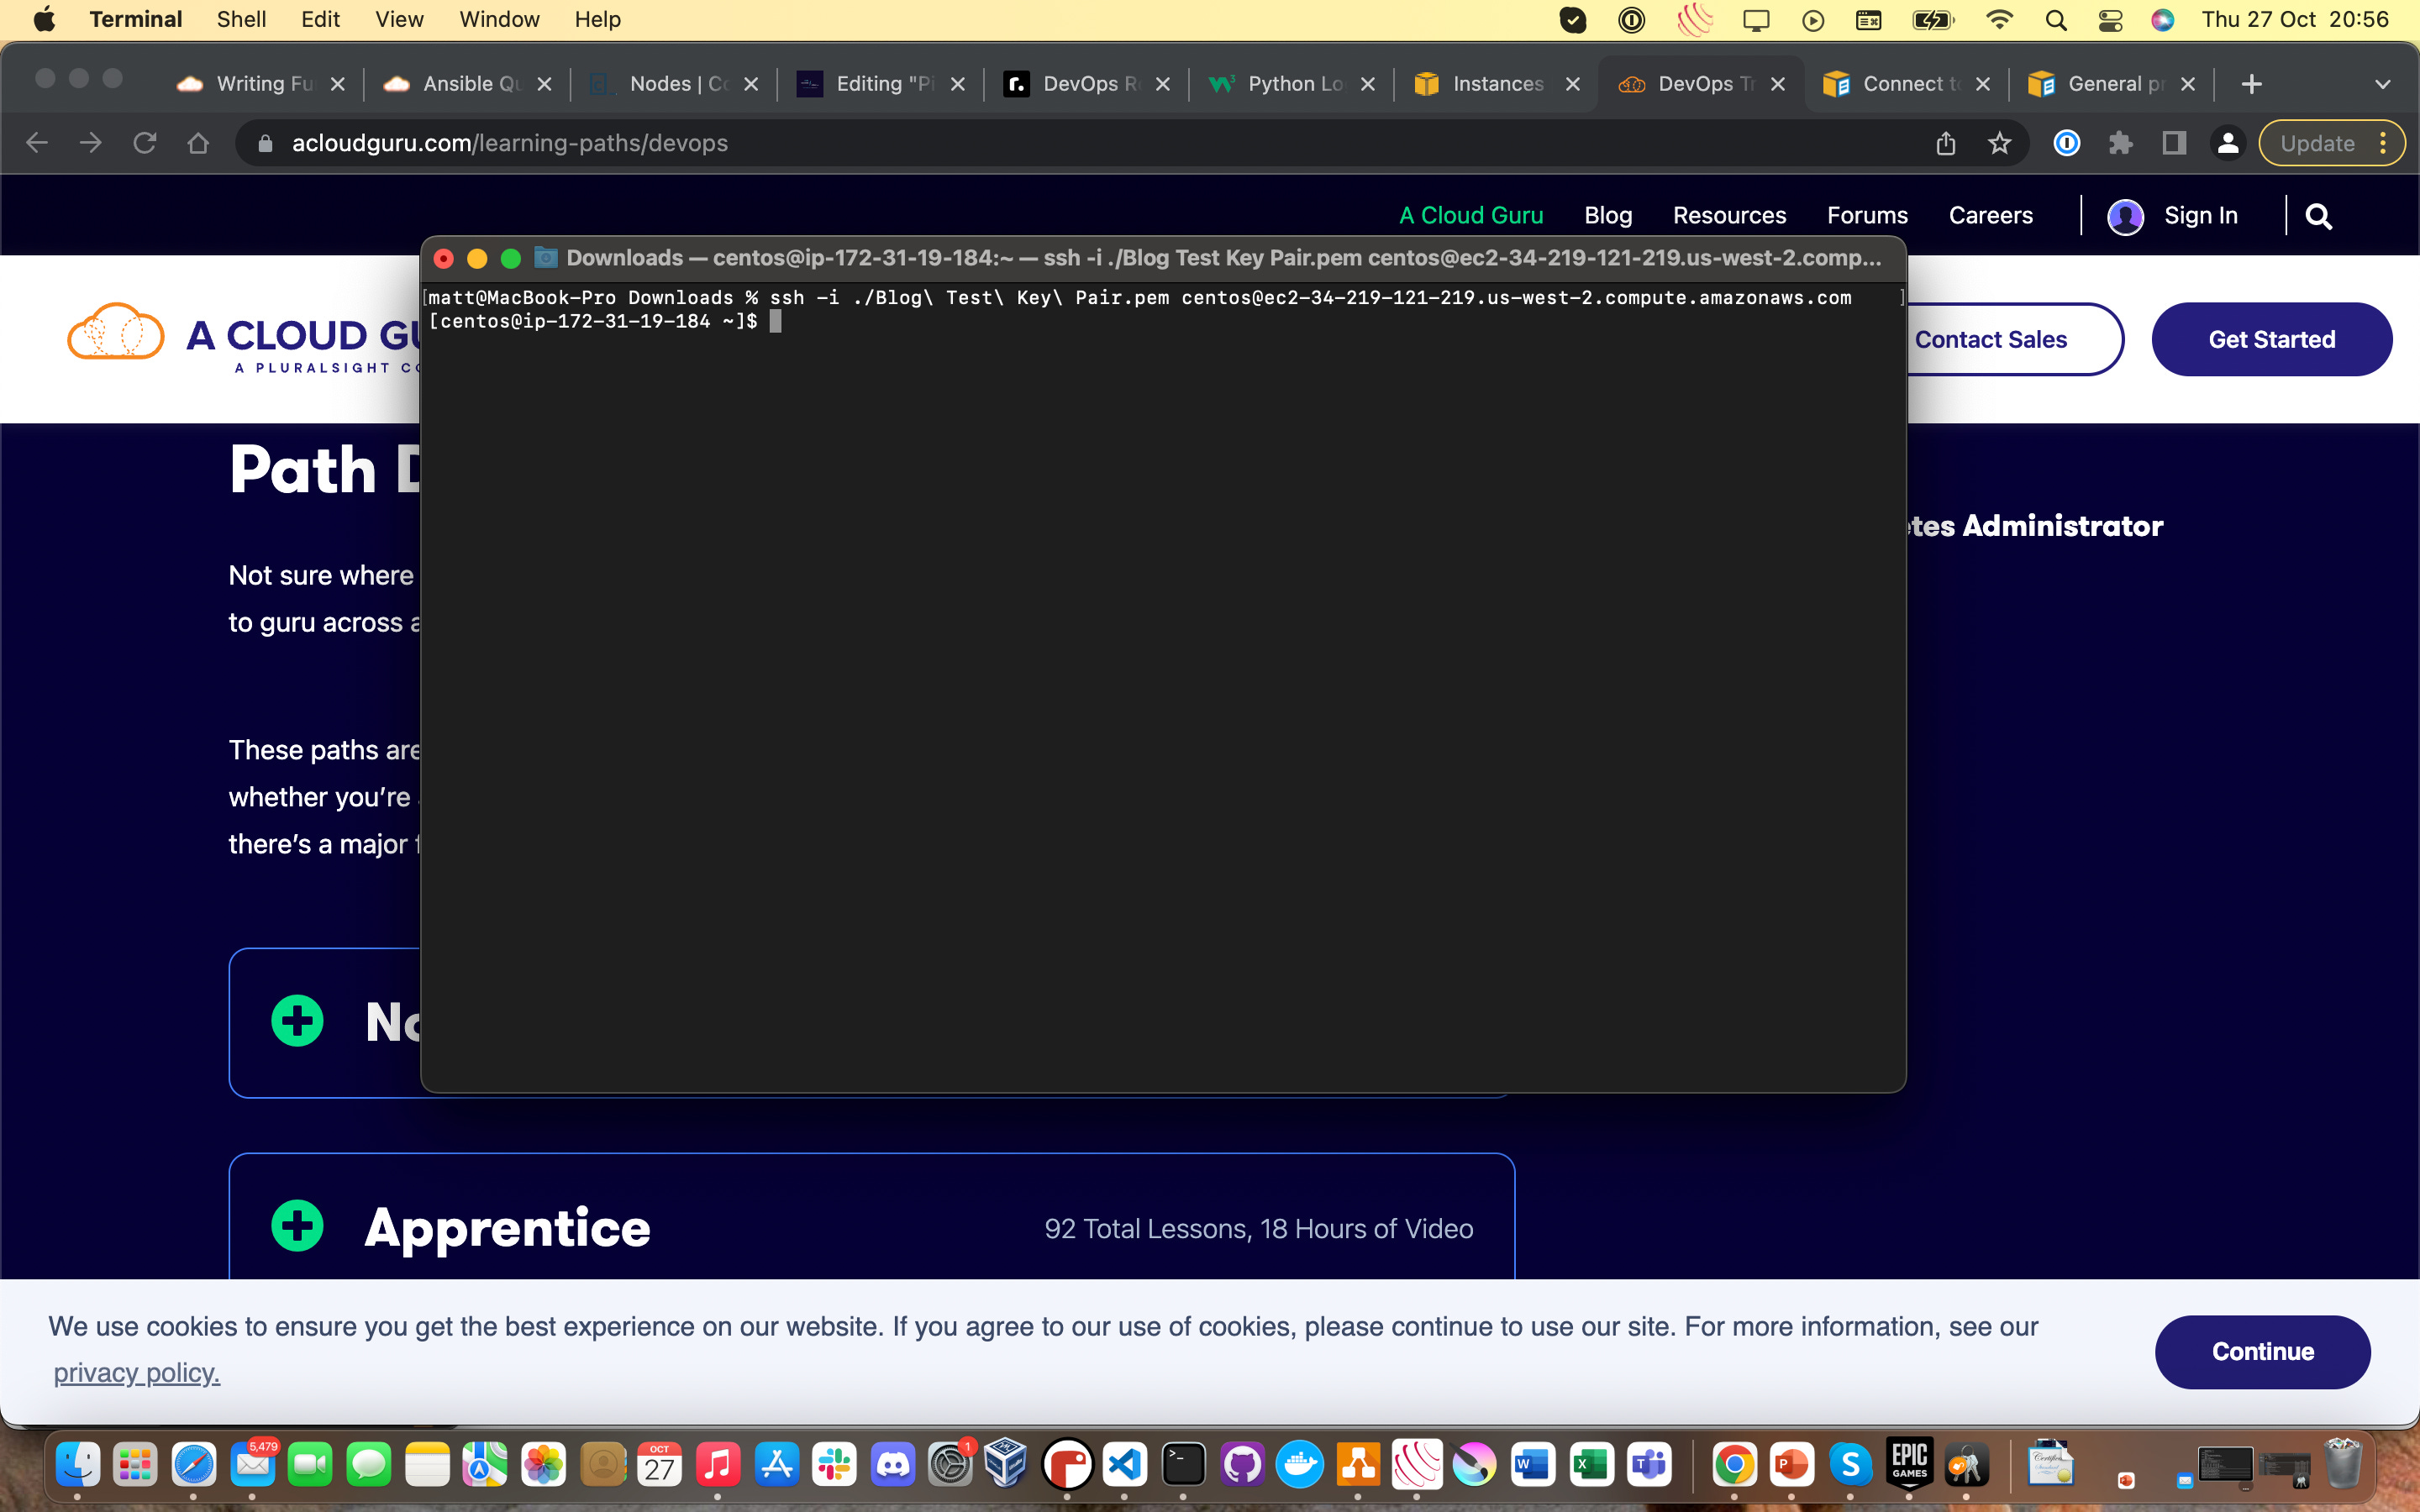Open Docker from the dock

[x=1300, y=1466]
